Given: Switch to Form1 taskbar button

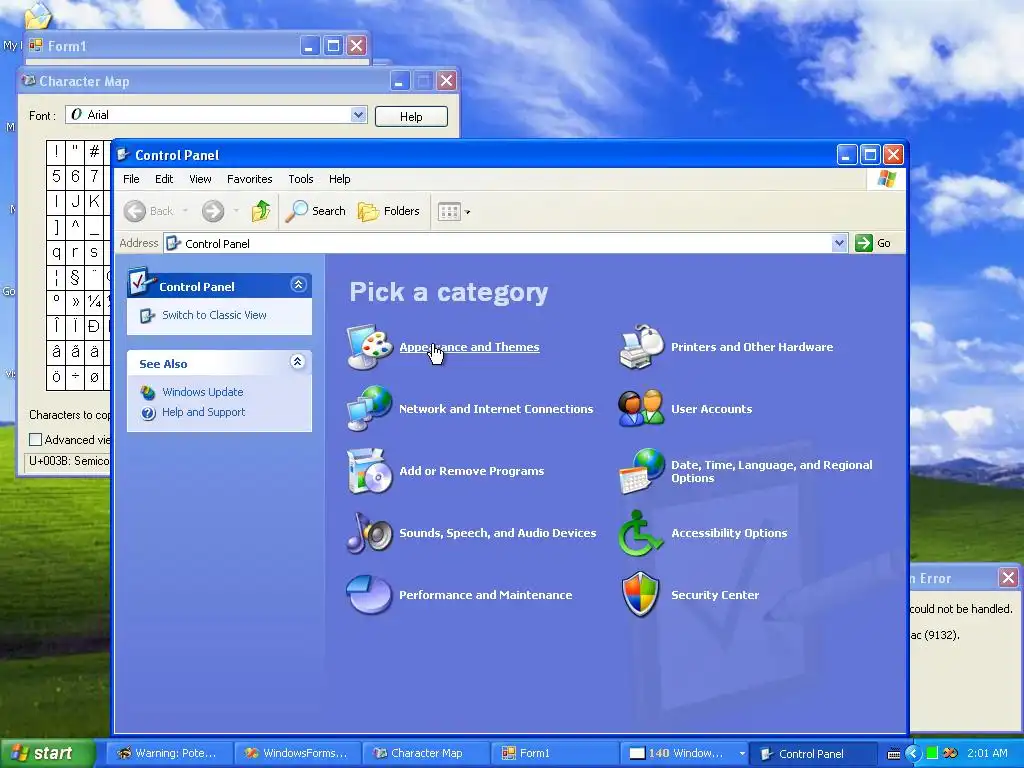Looking at the screenshot, I should (x=554, y=754).
